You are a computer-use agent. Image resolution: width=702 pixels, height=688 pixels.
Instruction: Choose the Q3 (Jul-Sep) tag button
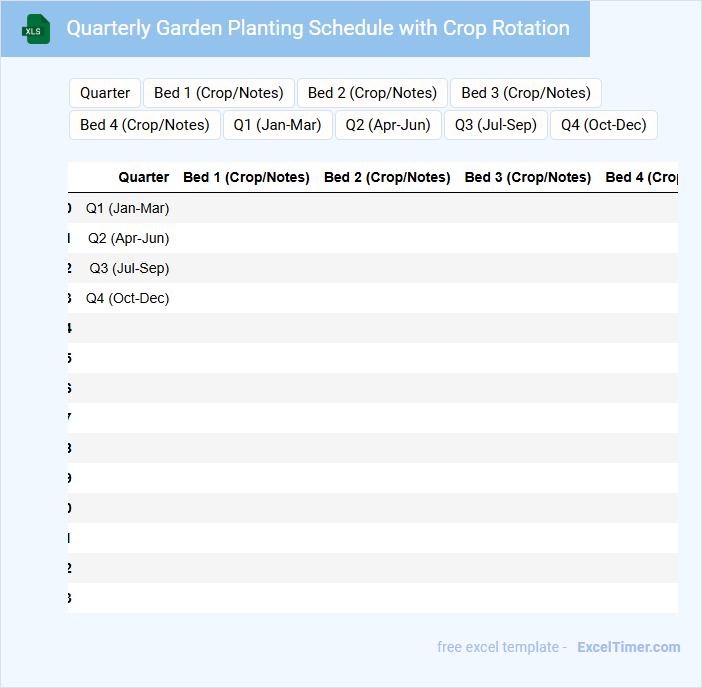coord(496,125)
